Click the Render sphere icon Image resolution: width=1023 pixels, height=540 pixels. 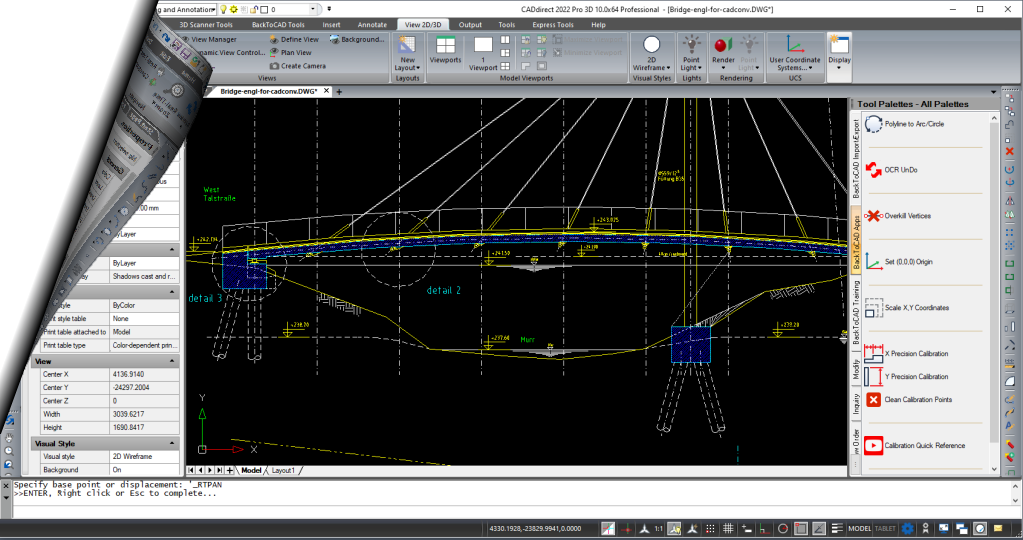[x=723, y=45]
